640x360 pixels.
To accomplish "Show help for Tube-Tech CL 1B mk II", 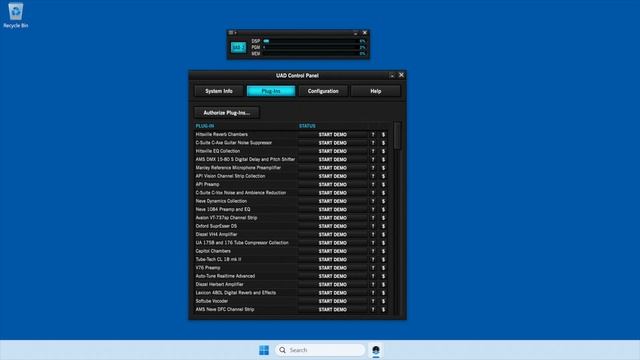I will point(373,260).
